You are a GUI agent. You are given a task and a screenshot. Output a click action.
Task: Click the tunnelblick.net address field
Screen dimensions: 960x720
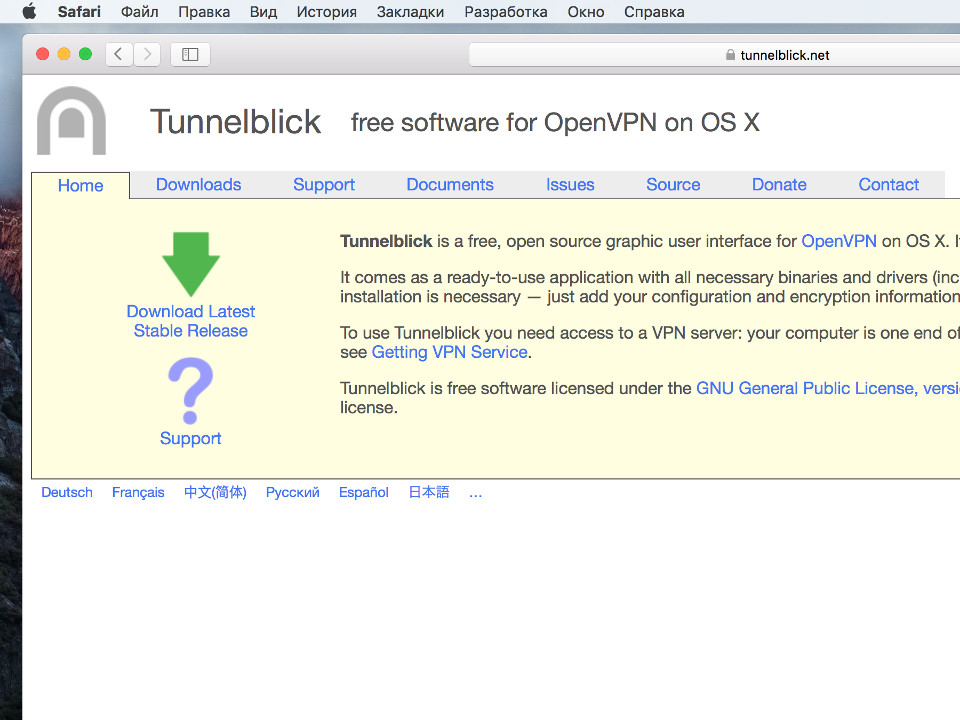(714, 54)
